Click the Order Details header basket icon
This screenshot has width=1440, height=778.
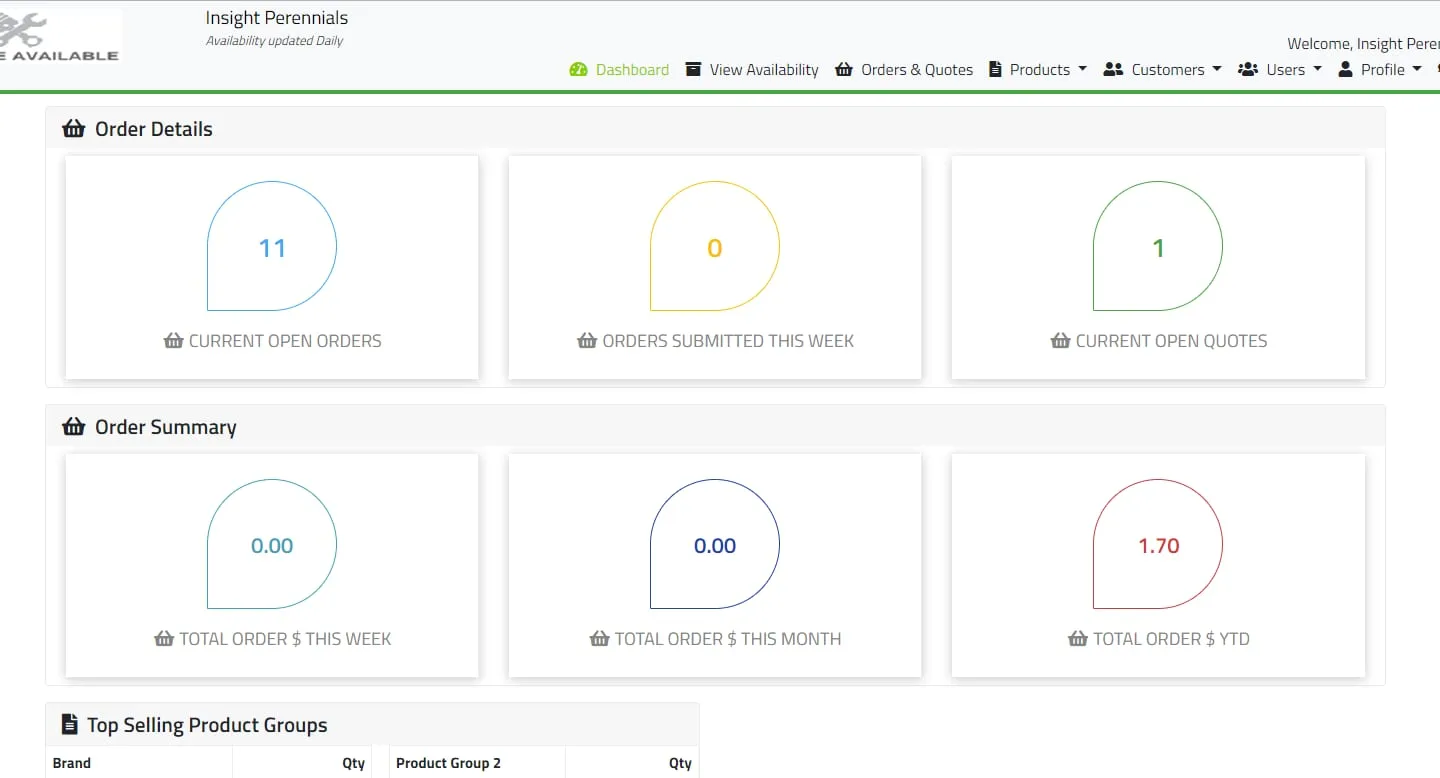point(74,129)
